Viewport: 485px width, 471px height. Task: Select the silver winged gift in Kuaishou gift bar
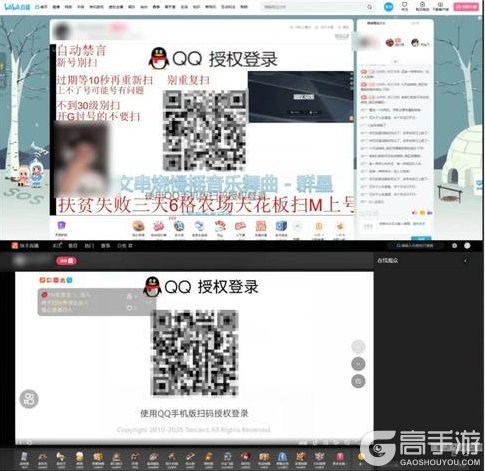pyautogui.click(x=319, y=456)
